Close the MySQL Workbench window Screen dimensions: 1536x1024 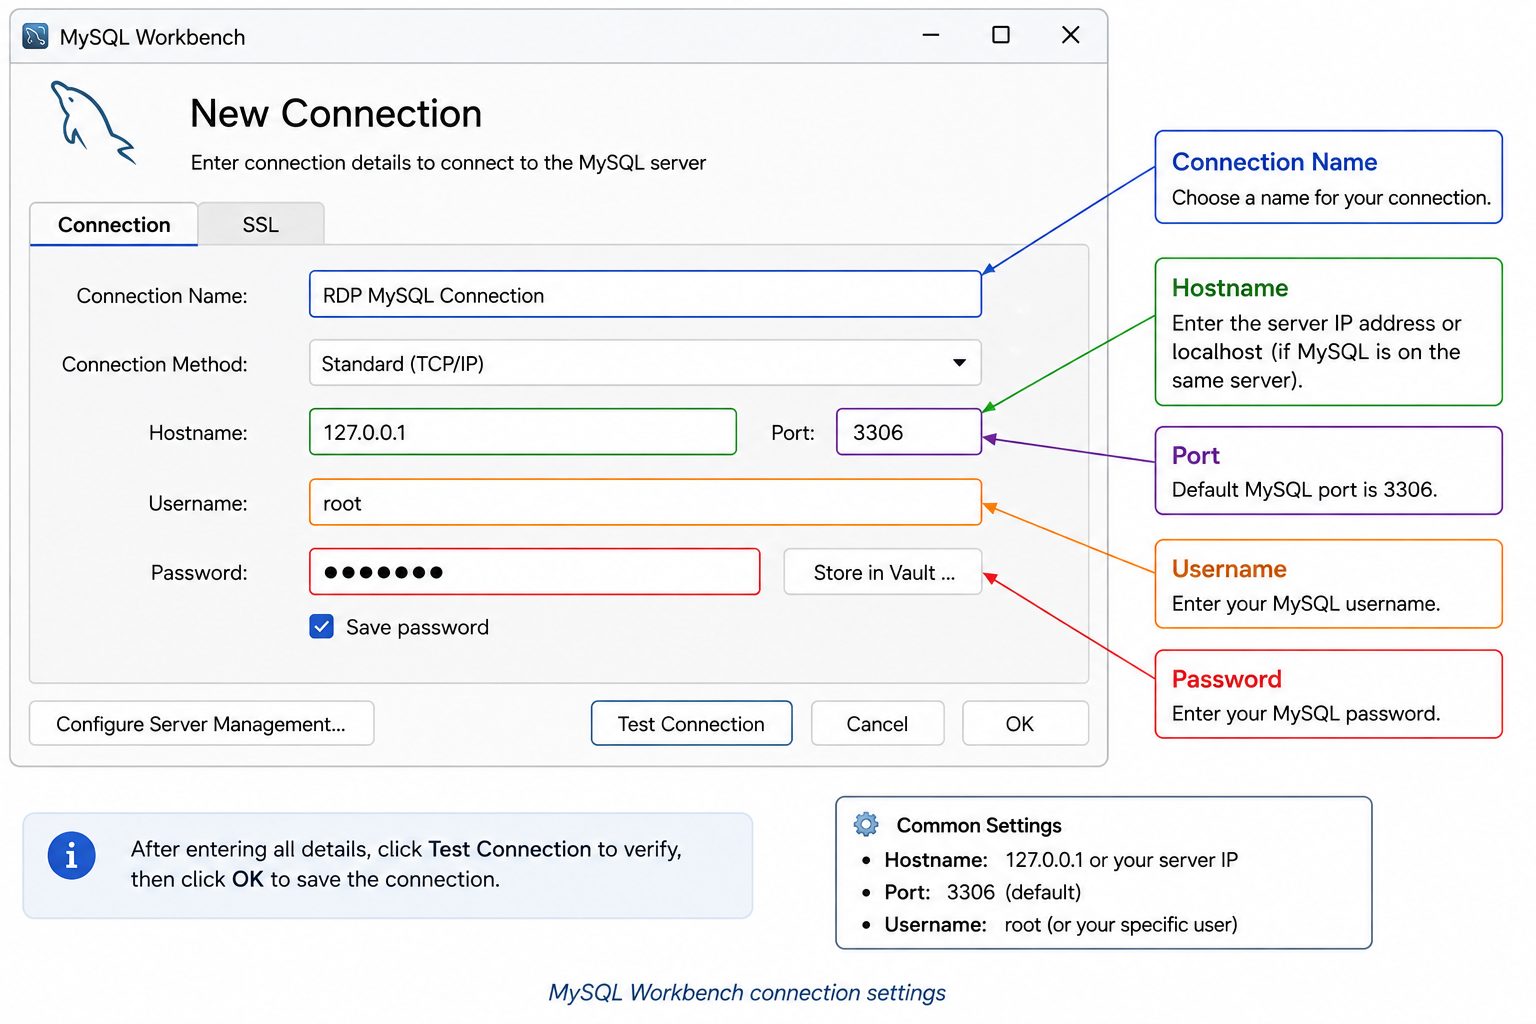click(x=1070, y=35)
